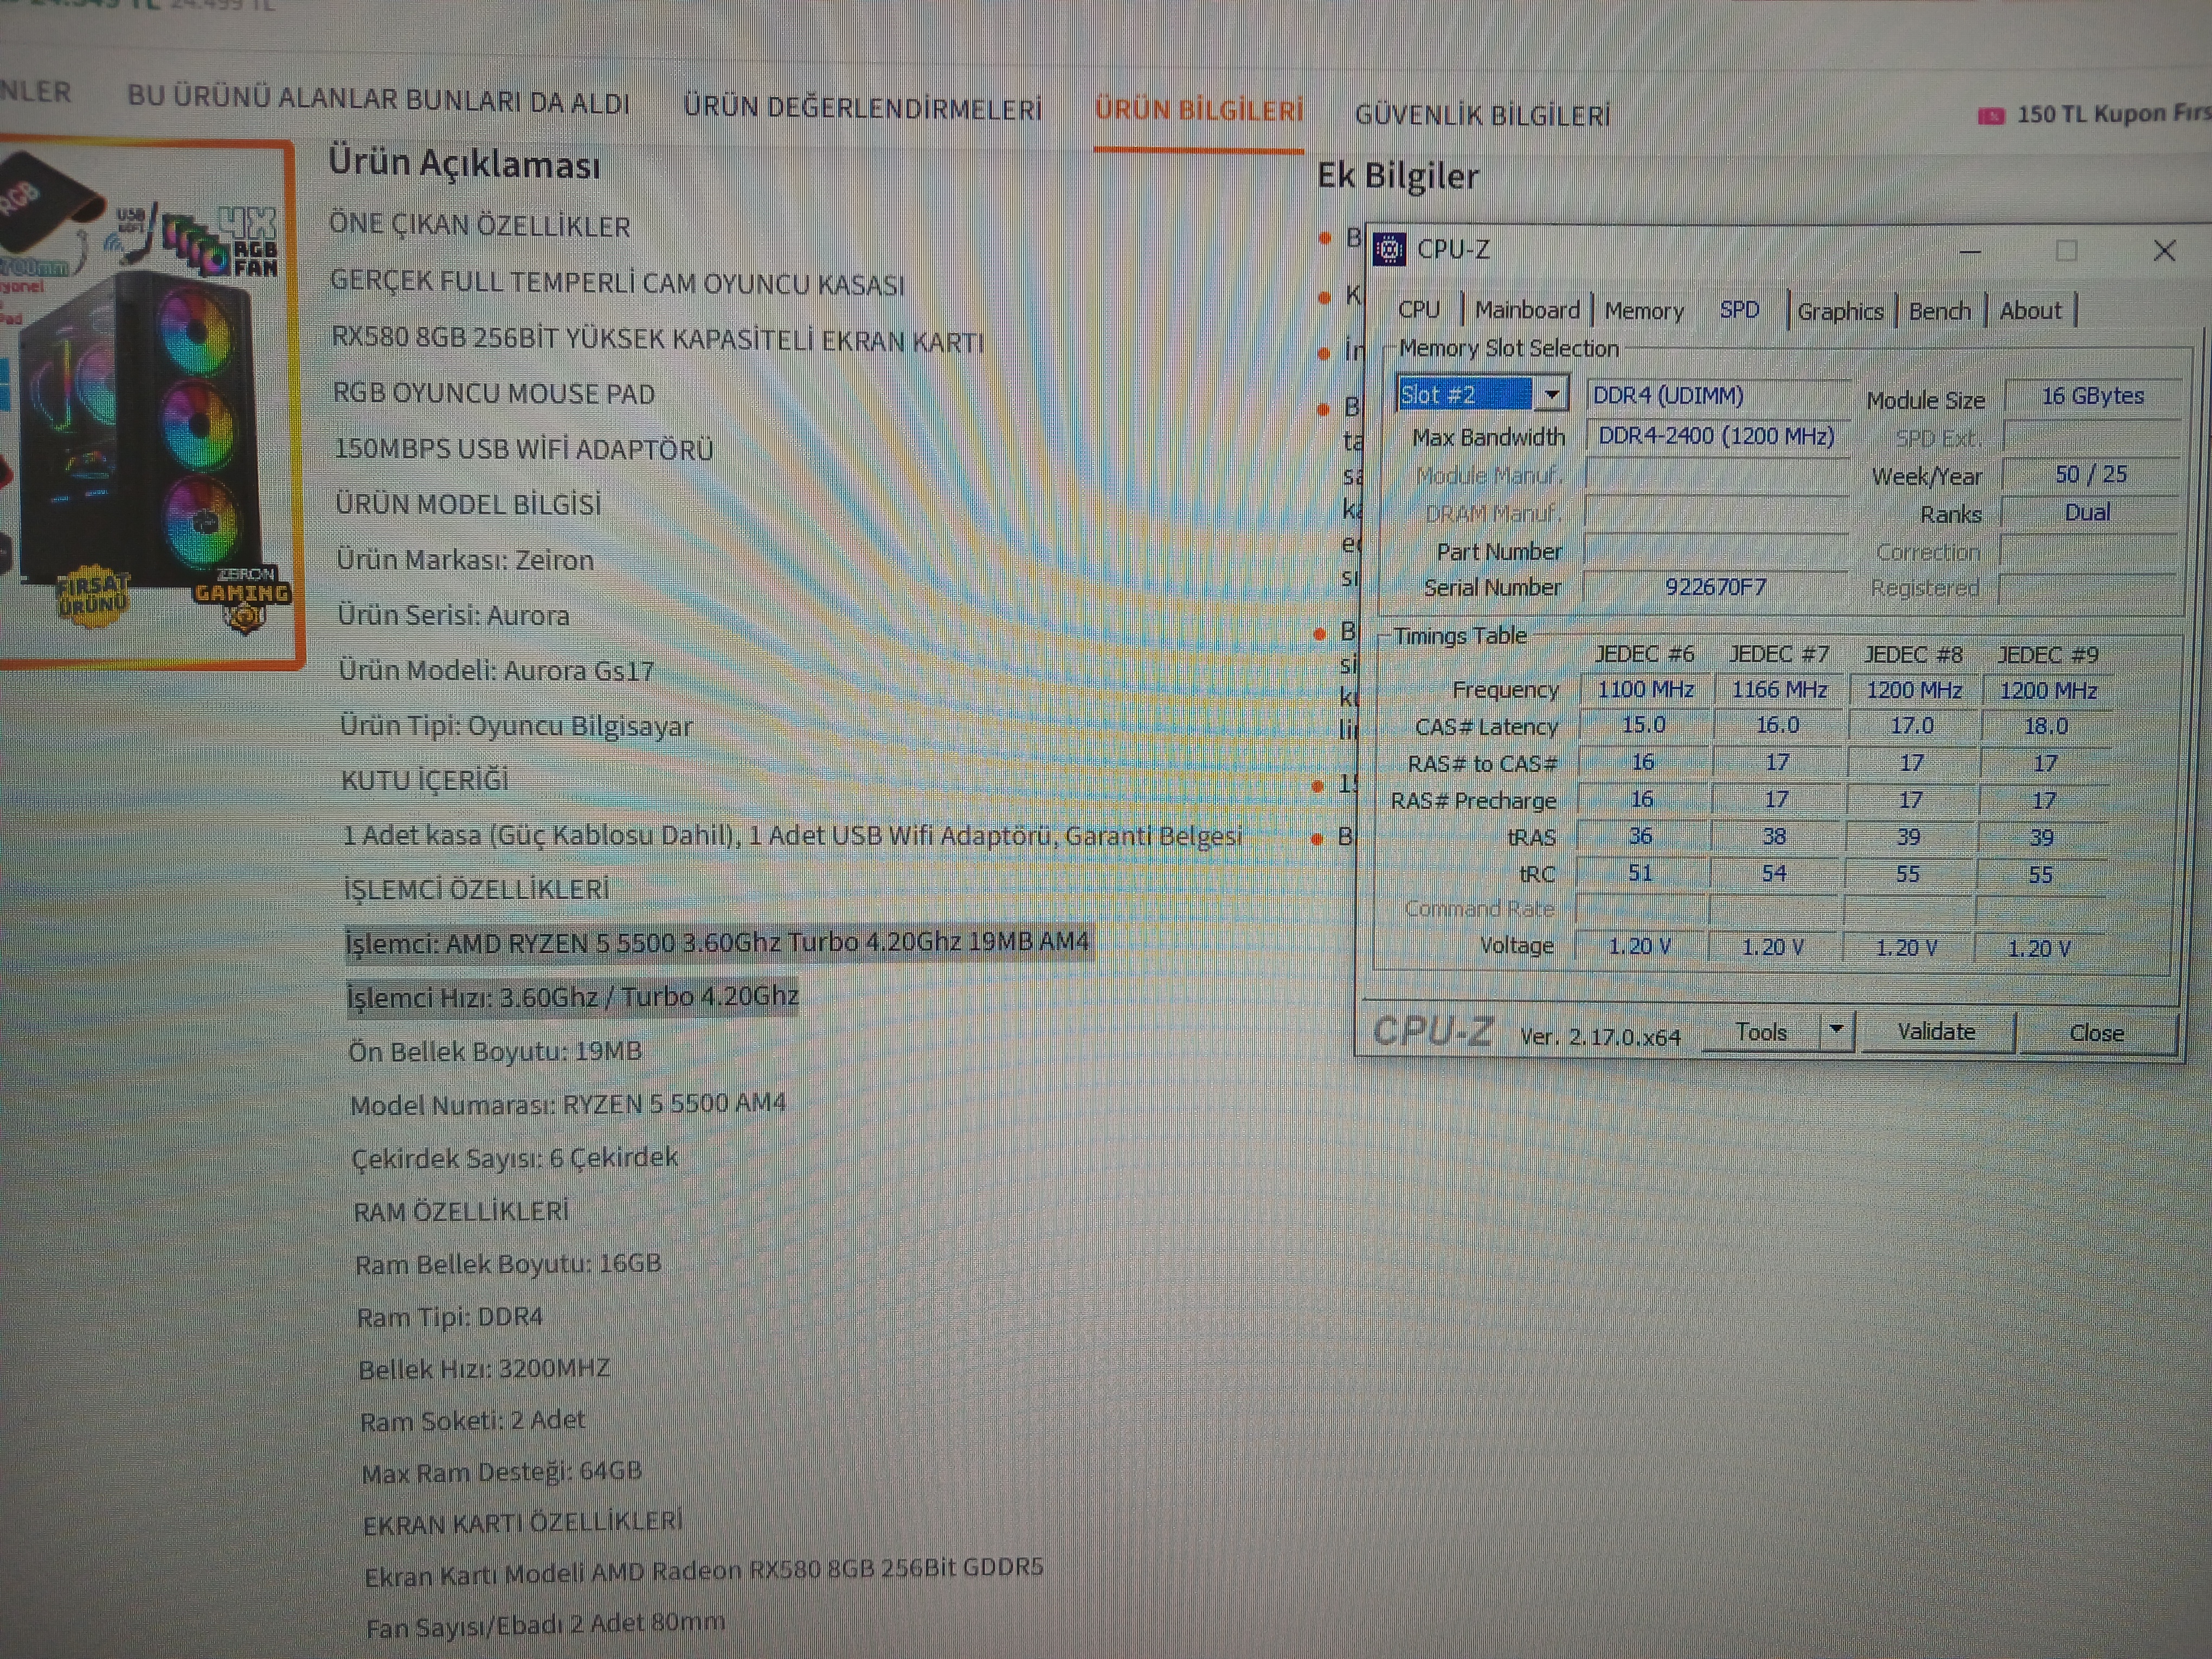Open the Bench tab
Image resolution: width=2212 pixels, height=1659 pixels.
point(1939,312)
